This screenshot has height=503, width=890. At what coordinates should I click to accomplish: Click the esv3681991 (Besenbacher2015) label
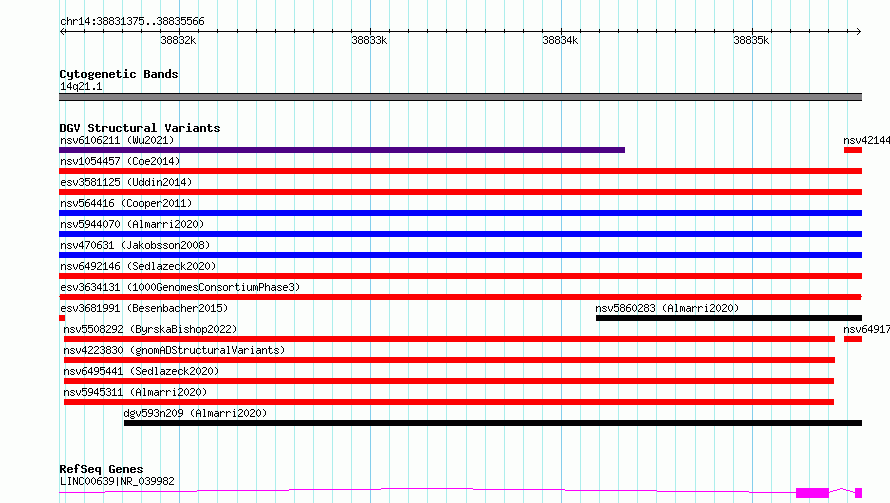coord(144,308)
